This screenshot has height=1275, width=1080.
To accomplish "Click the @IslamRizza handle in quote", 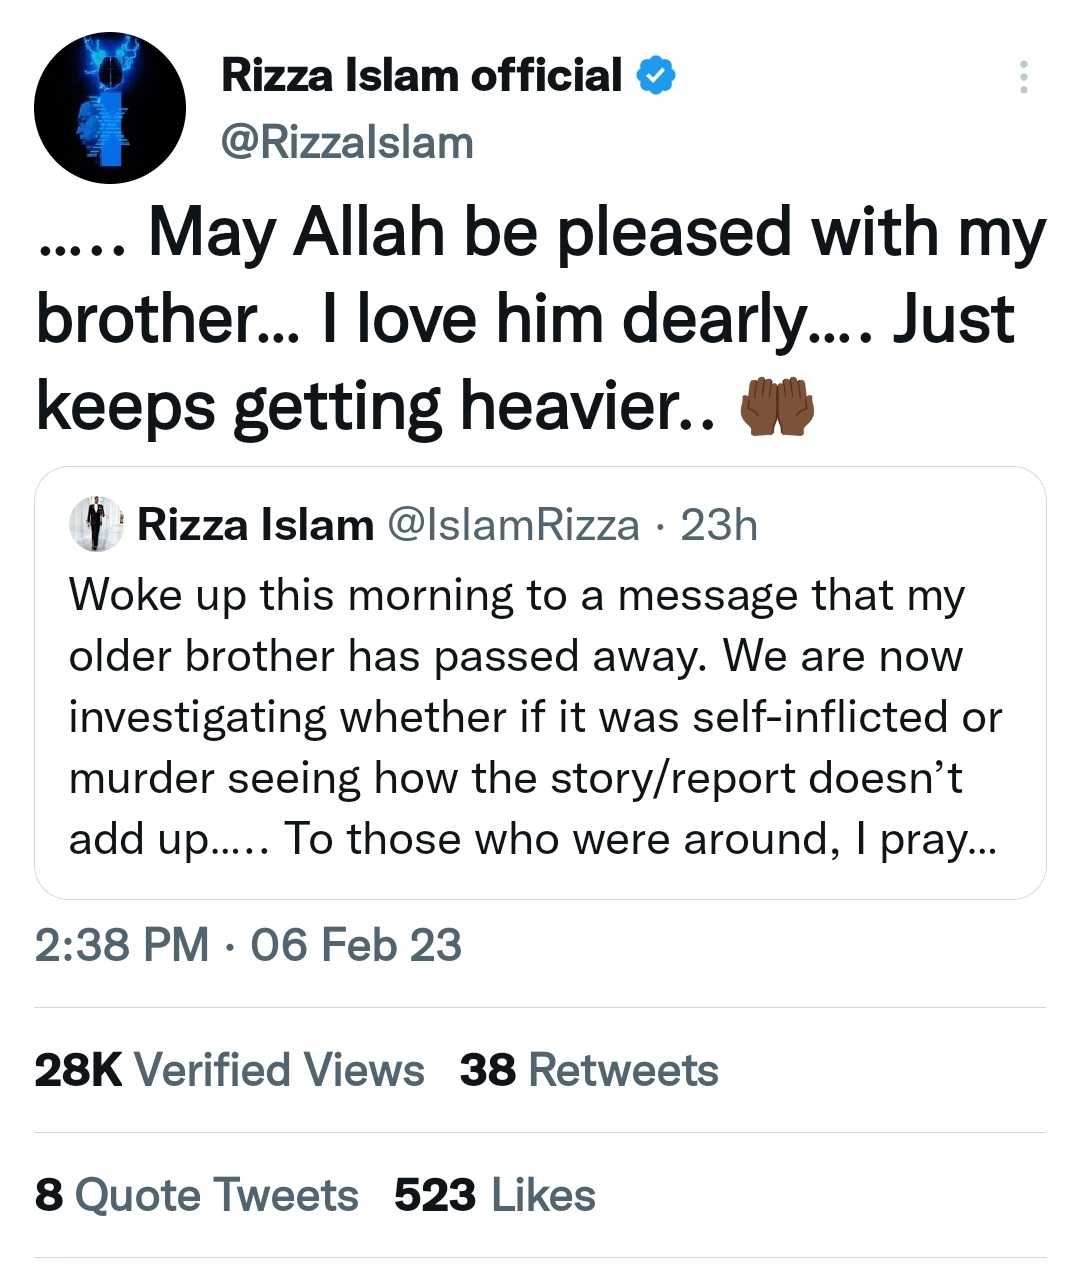I will click(513, 525).
